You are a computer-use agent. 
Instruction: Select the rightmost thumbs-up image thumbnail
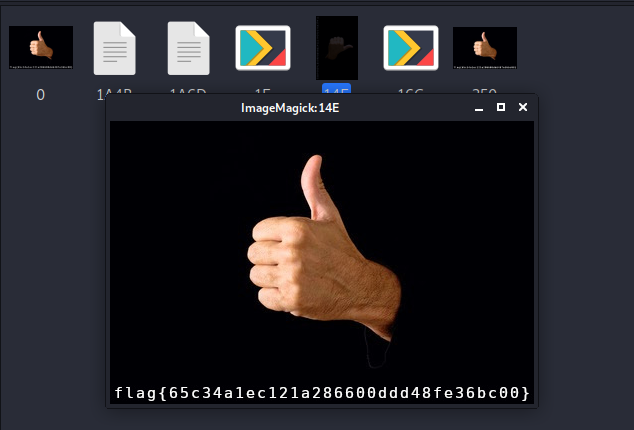pyautogui.click(x=485, y=48)
